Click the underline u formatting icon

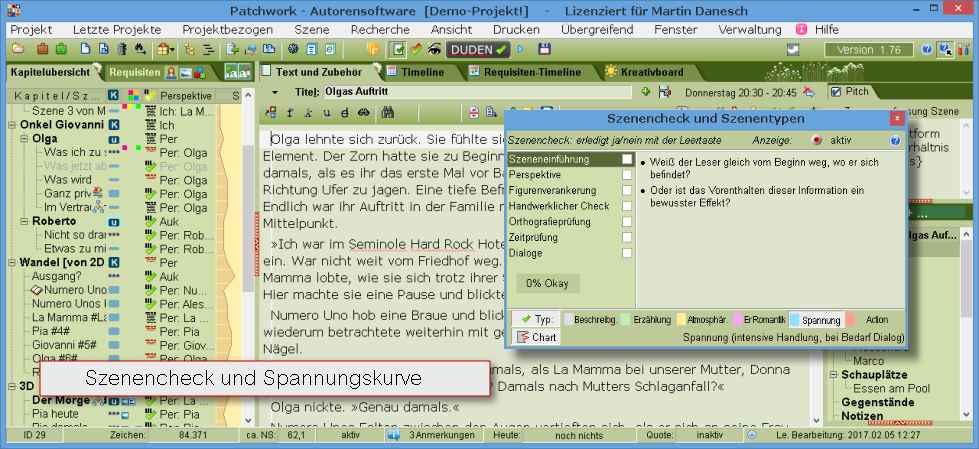click(x=326, y=112)
